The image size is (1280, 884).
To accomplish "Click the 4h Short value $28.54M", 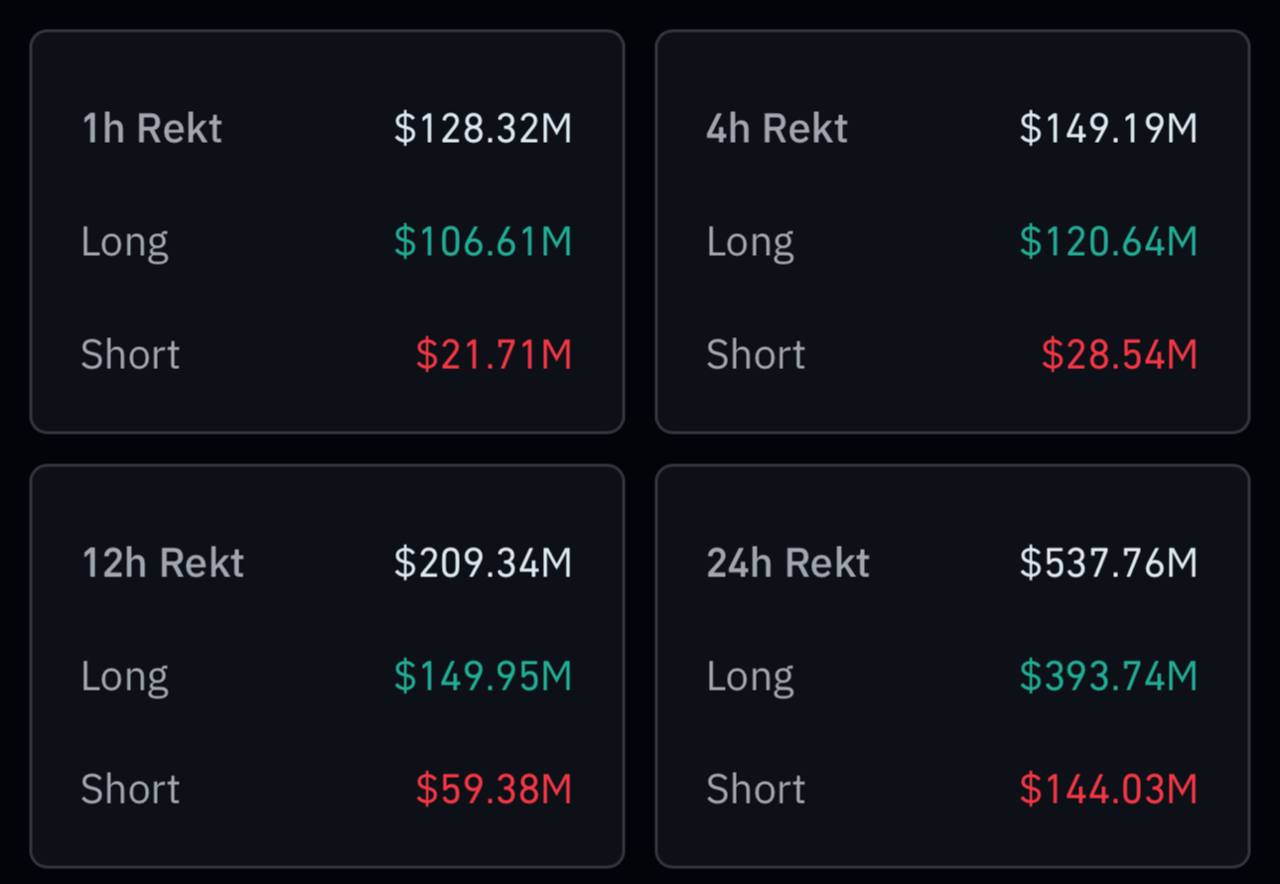I will tap(1119, 355).
